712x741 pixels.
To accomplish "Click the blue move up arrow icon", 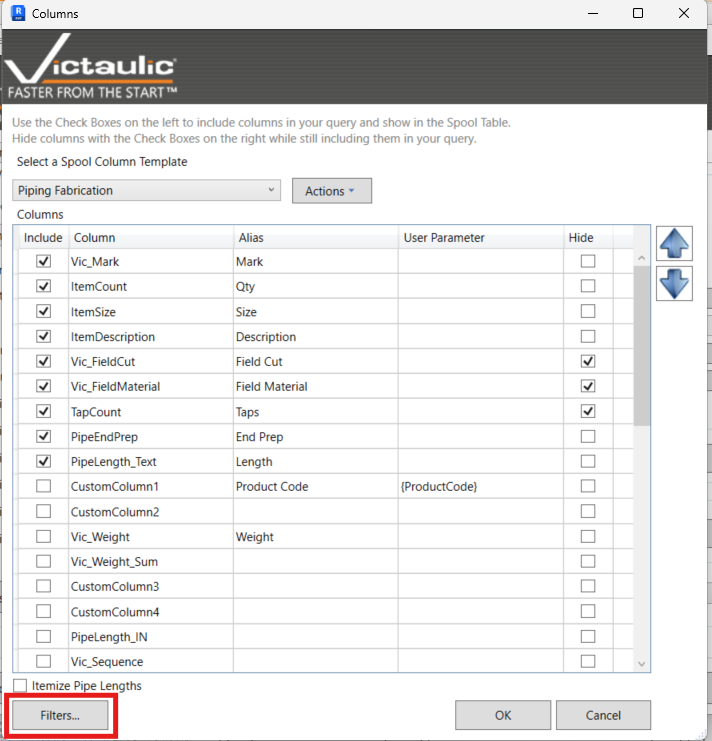I will [674, 244].
